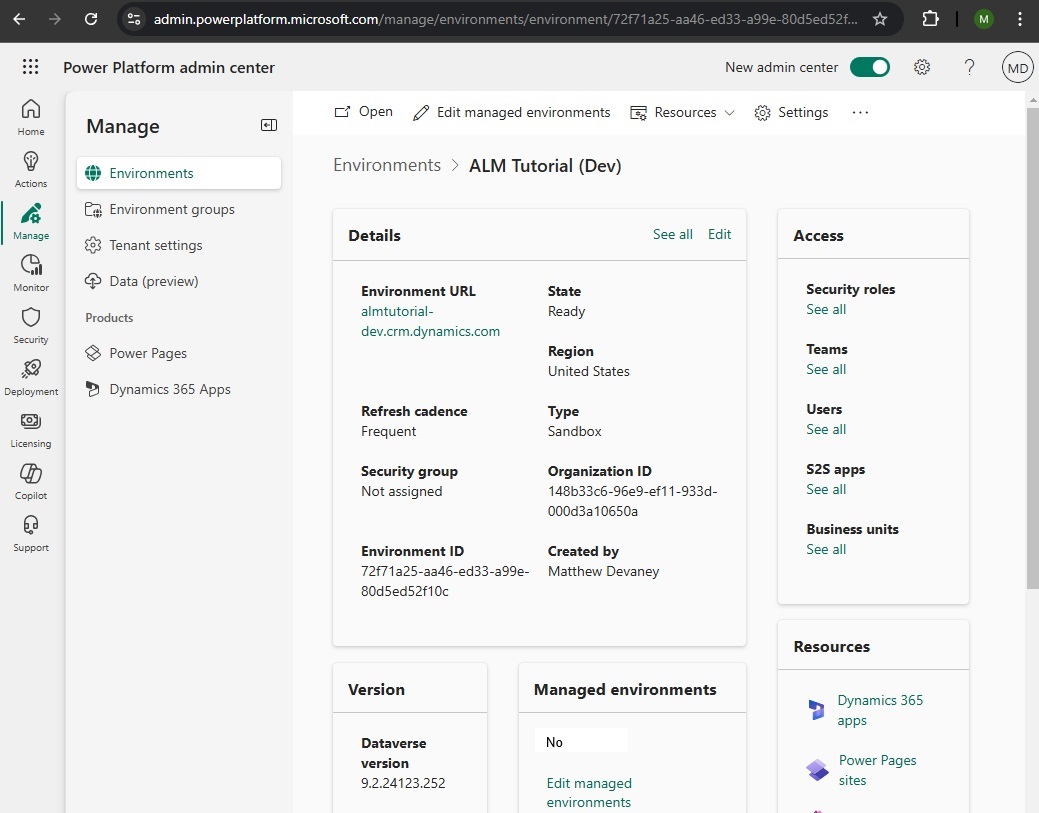
Task: Click browser back arrow
Action: tap(19, 19)
